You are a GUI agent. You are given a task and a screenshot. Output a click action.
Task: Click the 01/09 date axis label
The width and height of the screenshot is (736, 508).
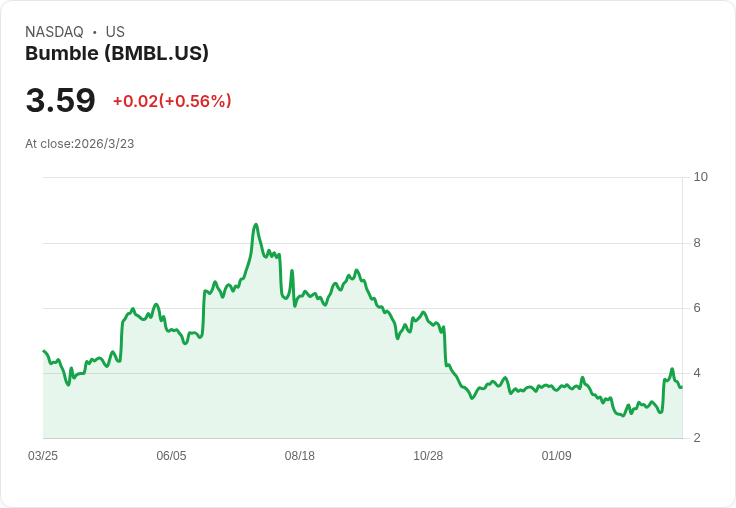[x=556, y=456]
